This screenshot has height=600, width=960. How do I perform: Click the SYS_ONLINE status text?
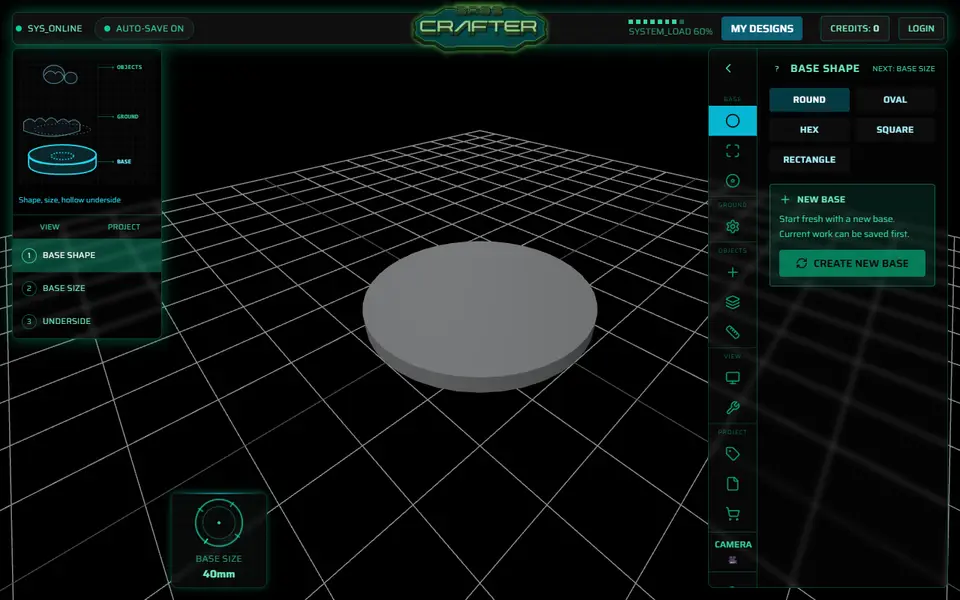pyautogui.click(x=54, y=29)
